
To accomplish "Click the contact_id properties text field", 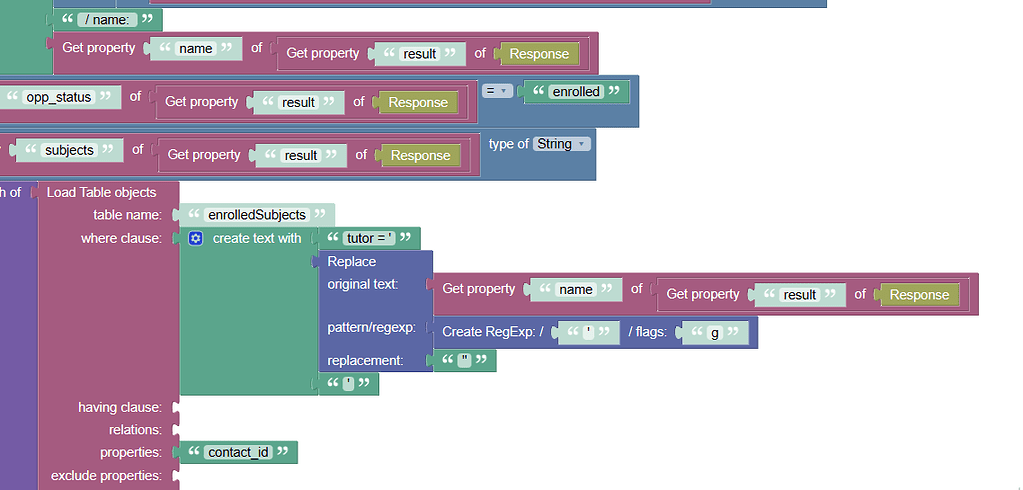I will (238, 452).
